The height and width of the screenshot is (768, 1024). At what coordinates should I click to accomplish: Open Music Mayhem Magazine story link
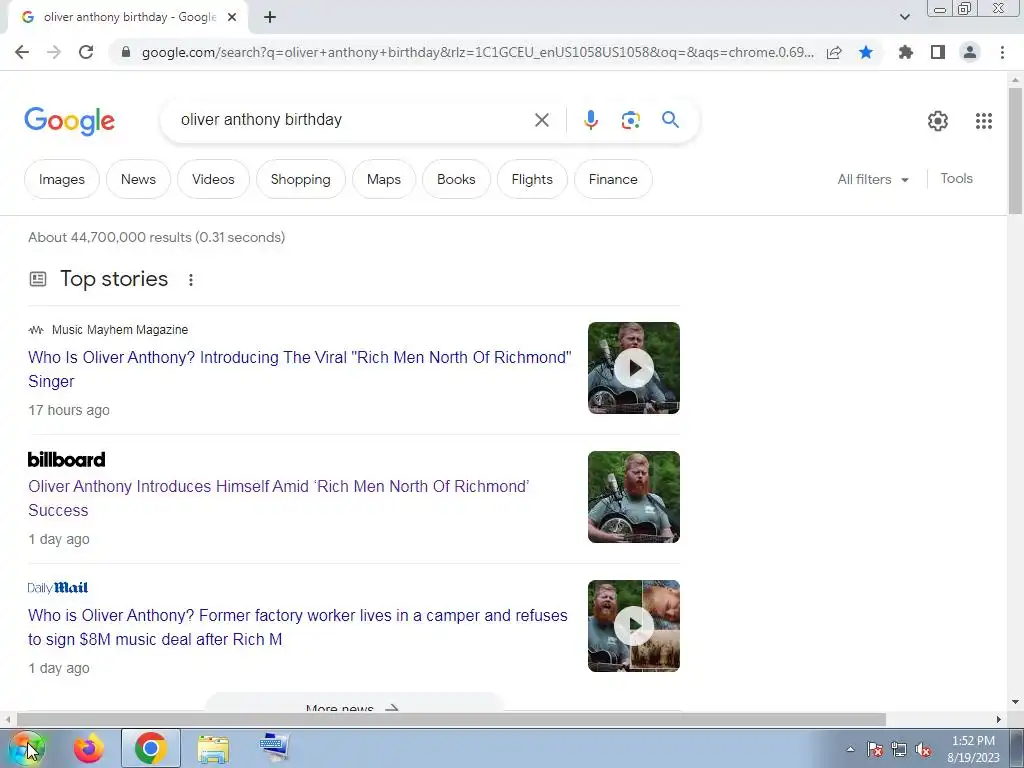(x=299, y=369)
